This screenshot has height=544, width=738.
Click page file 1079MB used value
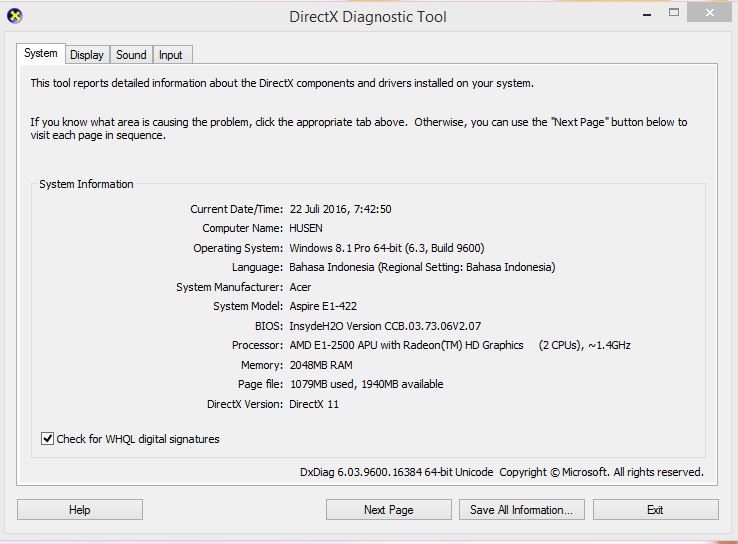pos(367,384)
